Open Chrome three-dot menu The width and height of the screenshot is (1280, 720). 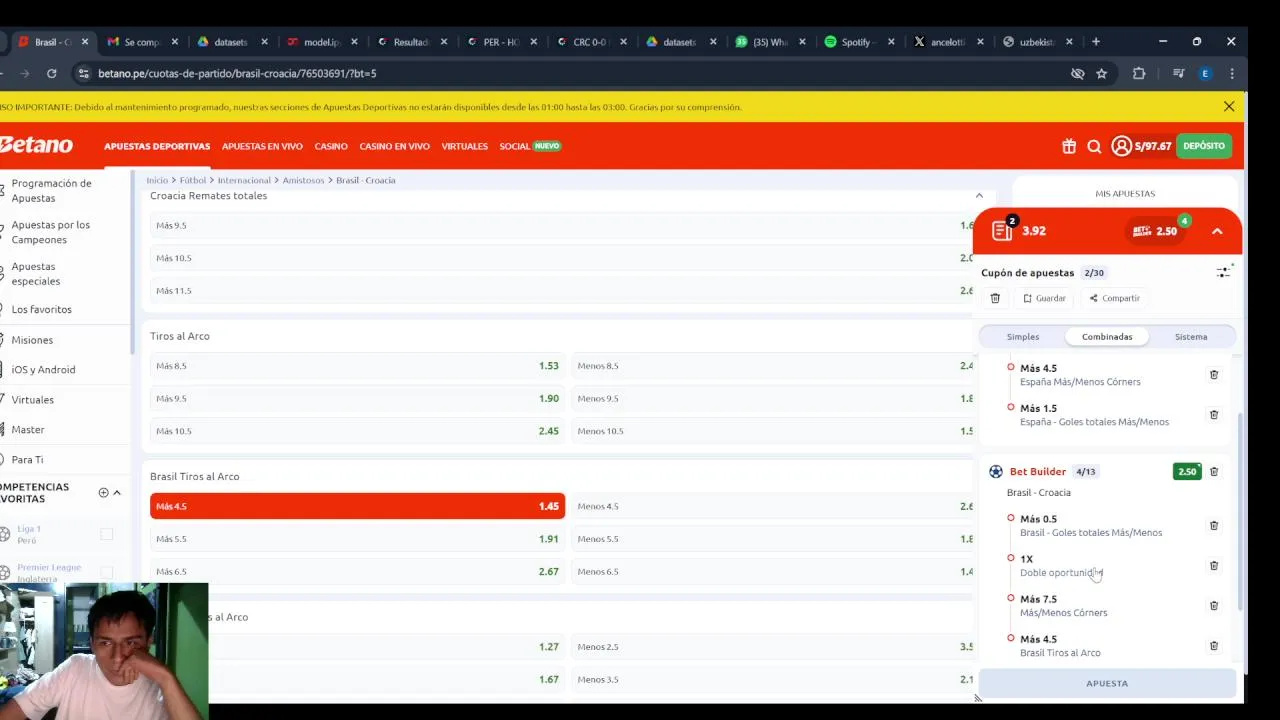(1232, 73)
